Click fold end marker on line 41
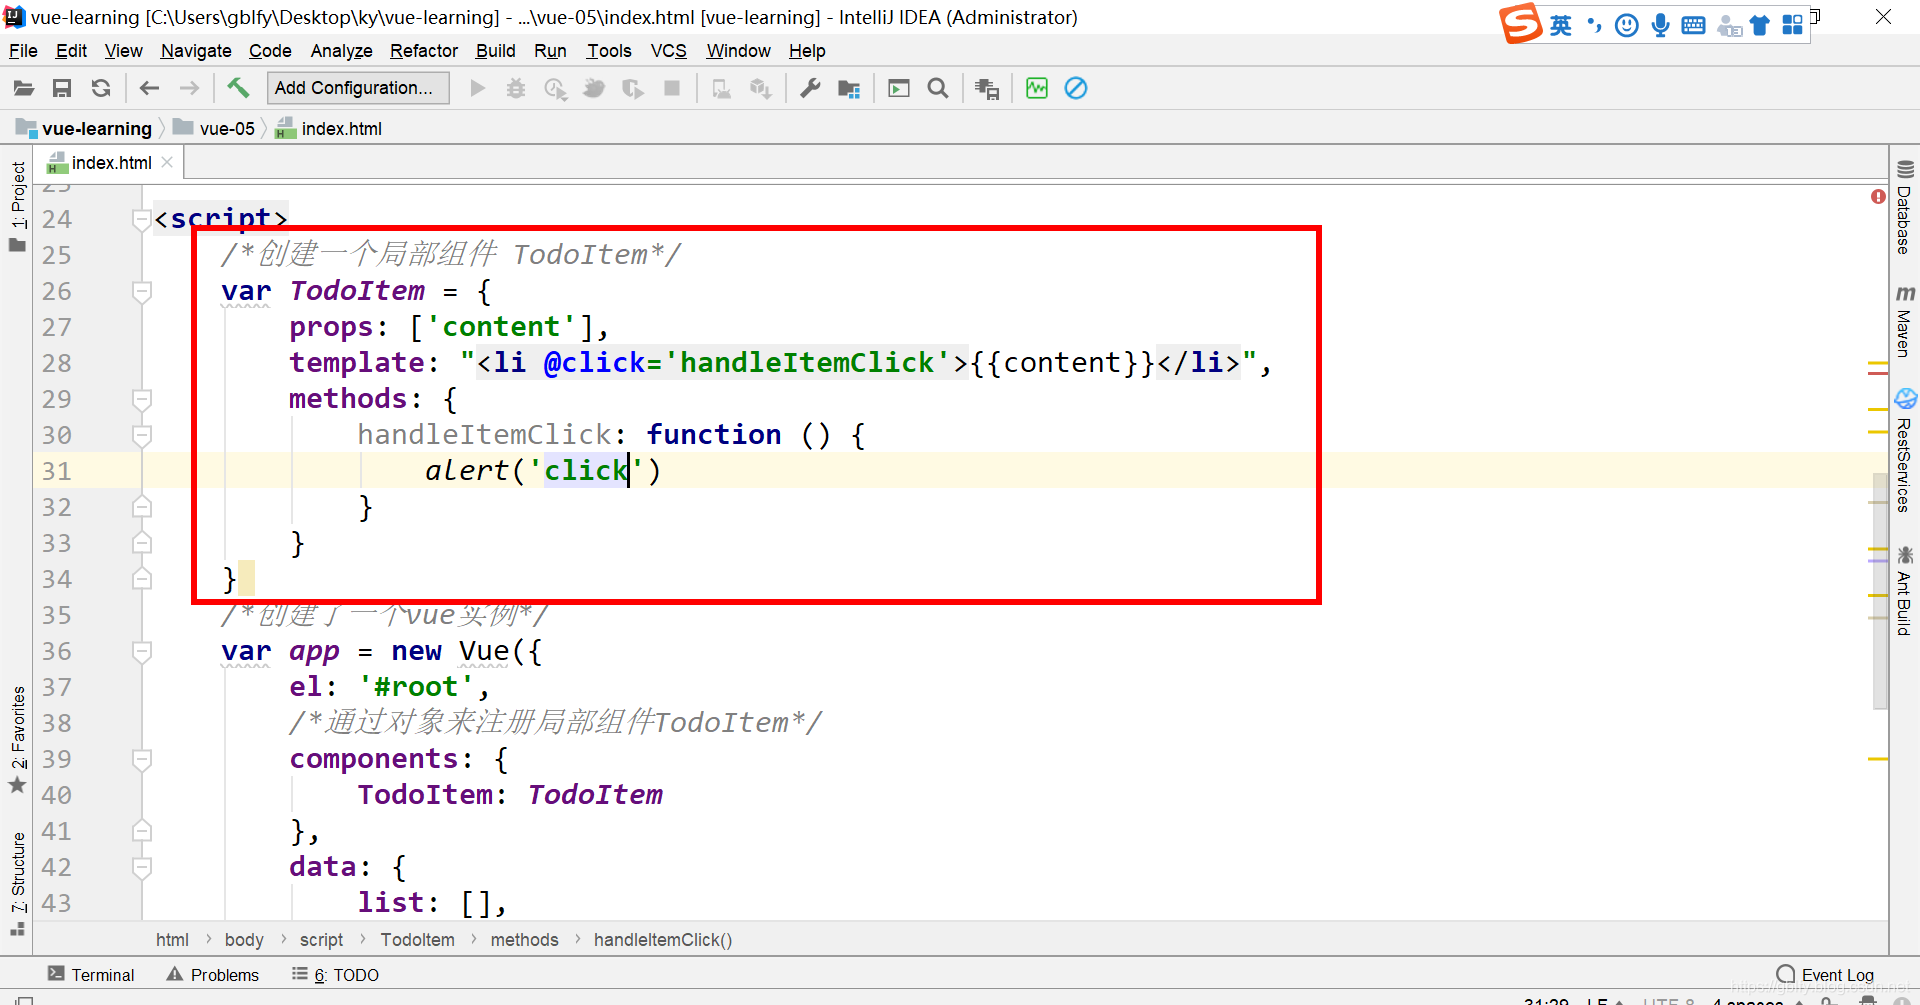The width and height of the screenshot is (1920, 1005). tap(142, 831)
